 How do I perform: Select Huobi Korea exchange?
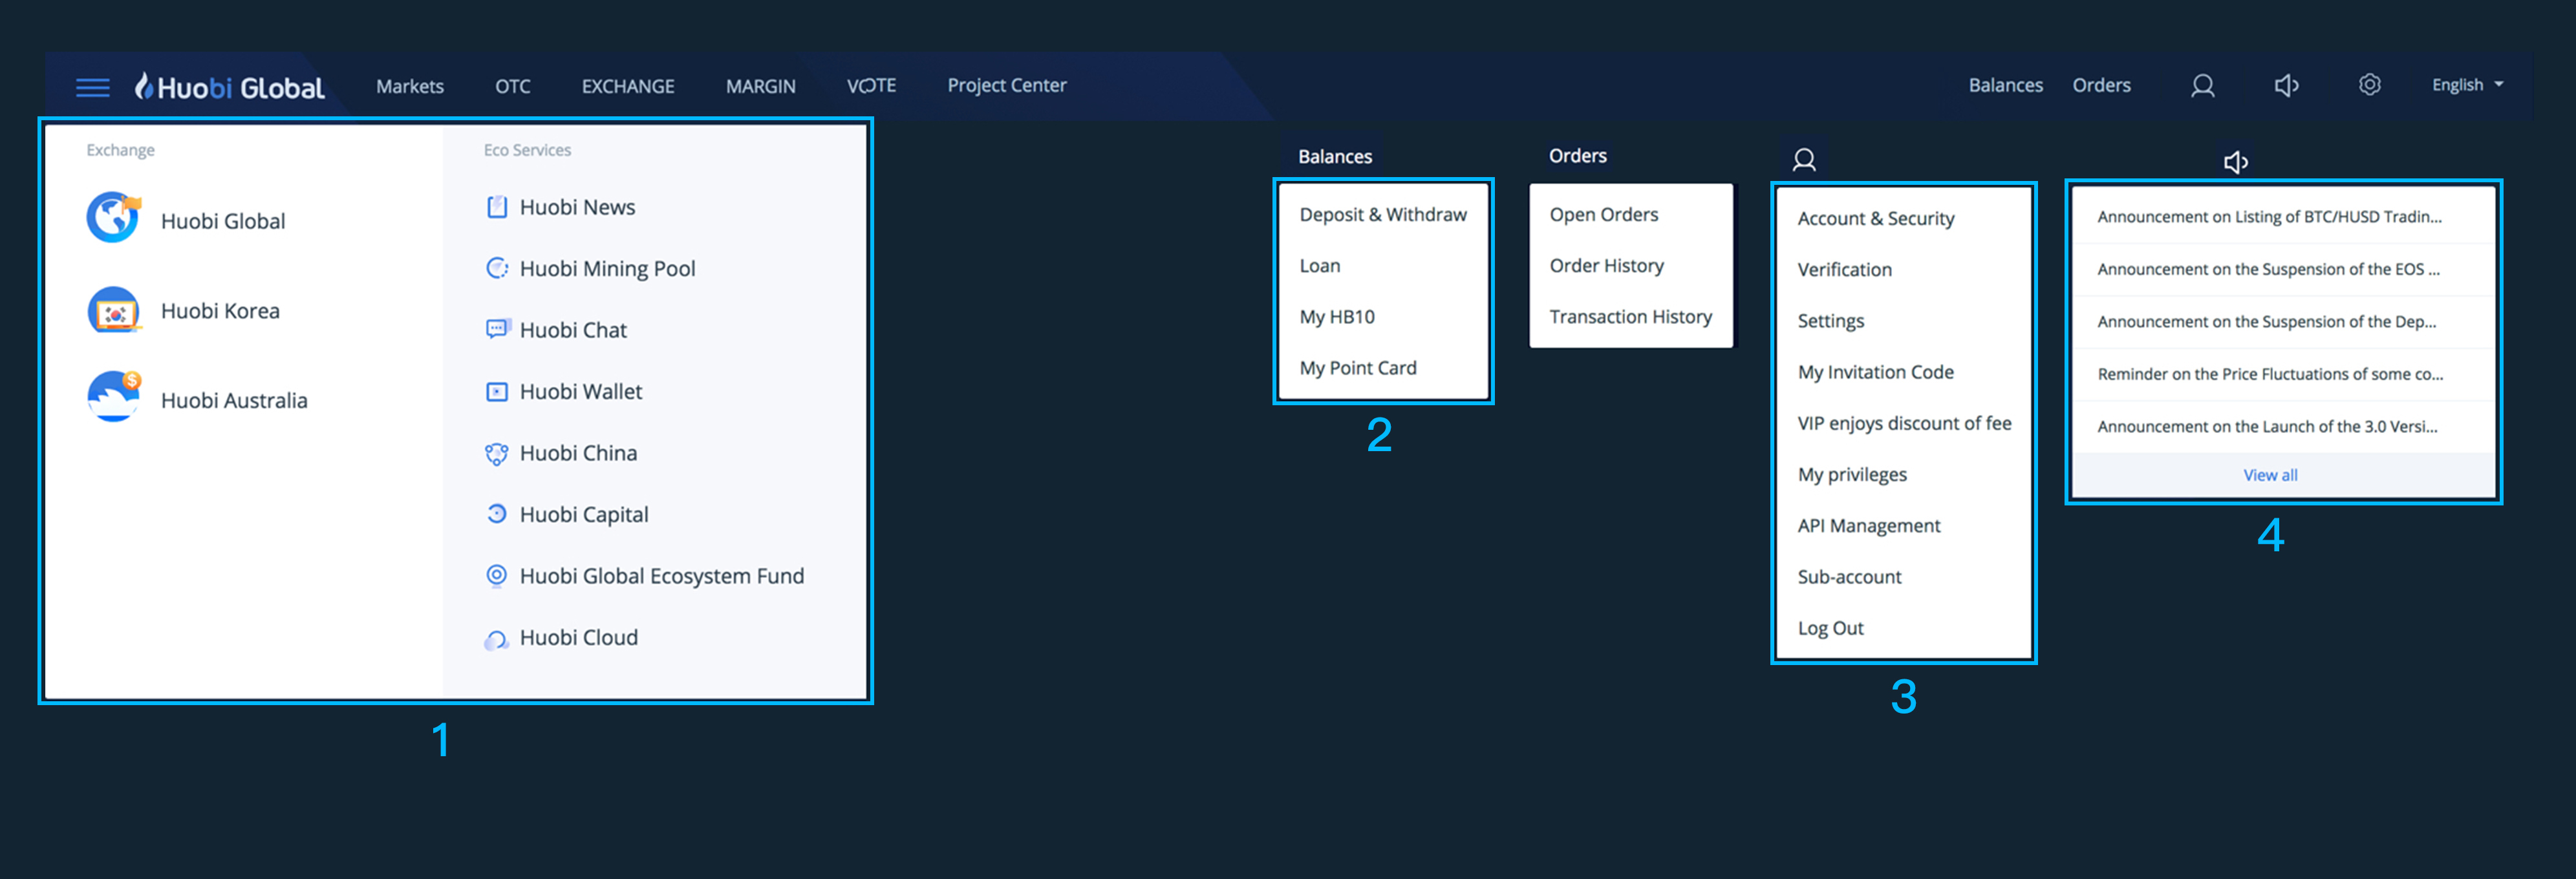[x=220, y=311]
